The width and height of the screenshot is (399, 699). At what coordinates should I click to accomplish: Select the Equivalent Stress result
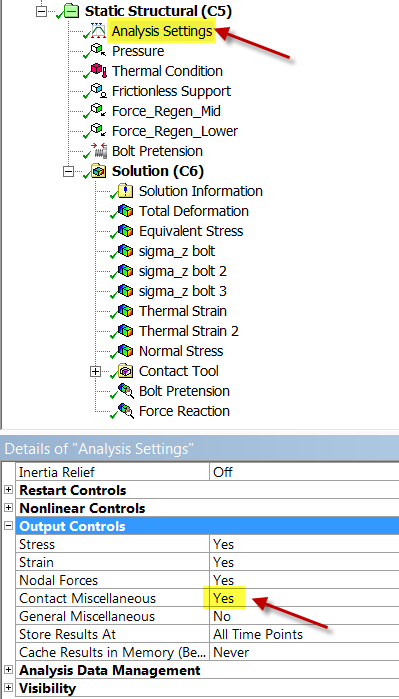191,231
